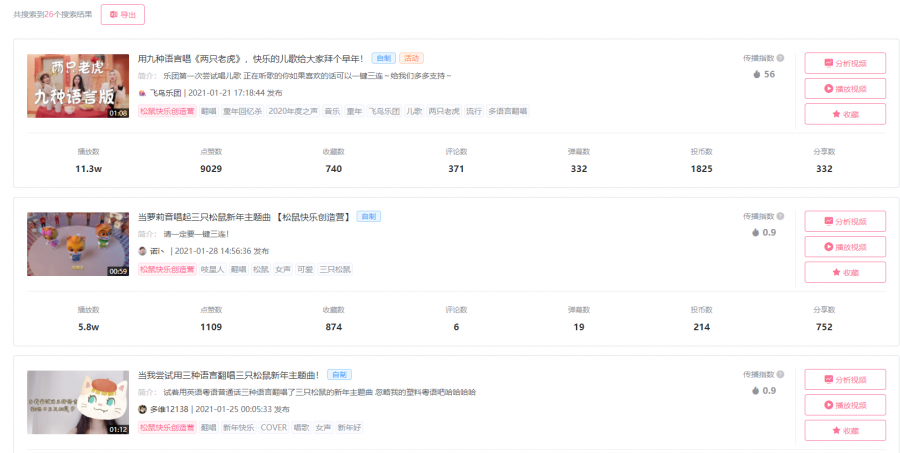Click 播放视频 for 当萝莉音唱起三只松鼠 video

click(x=845, y=247)
